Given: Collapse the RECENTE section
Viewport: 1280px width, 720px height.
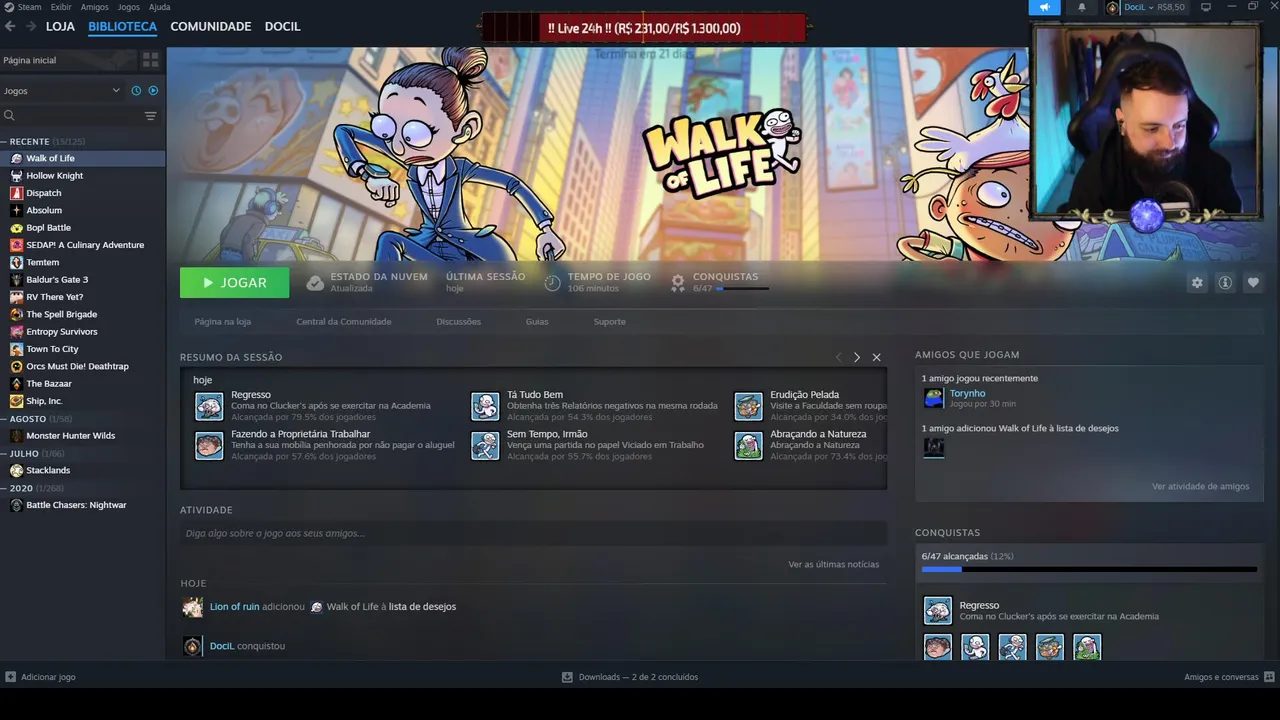Looking at the screenshot, I should (x=4, y=142).
